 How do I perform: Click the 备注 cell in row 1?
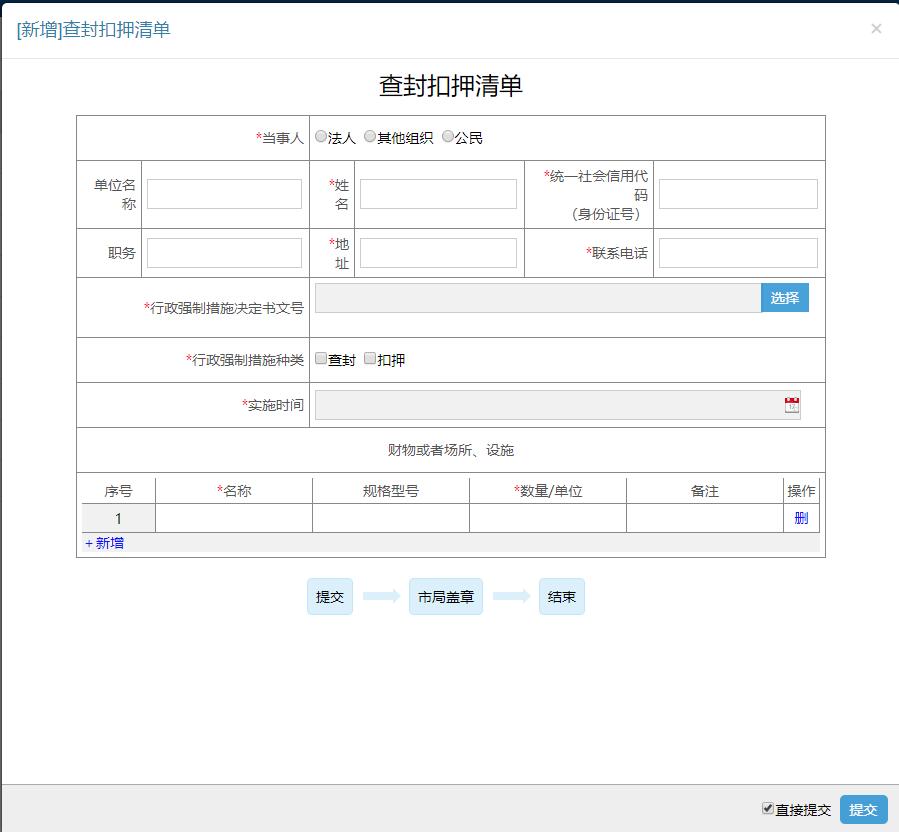705,518
